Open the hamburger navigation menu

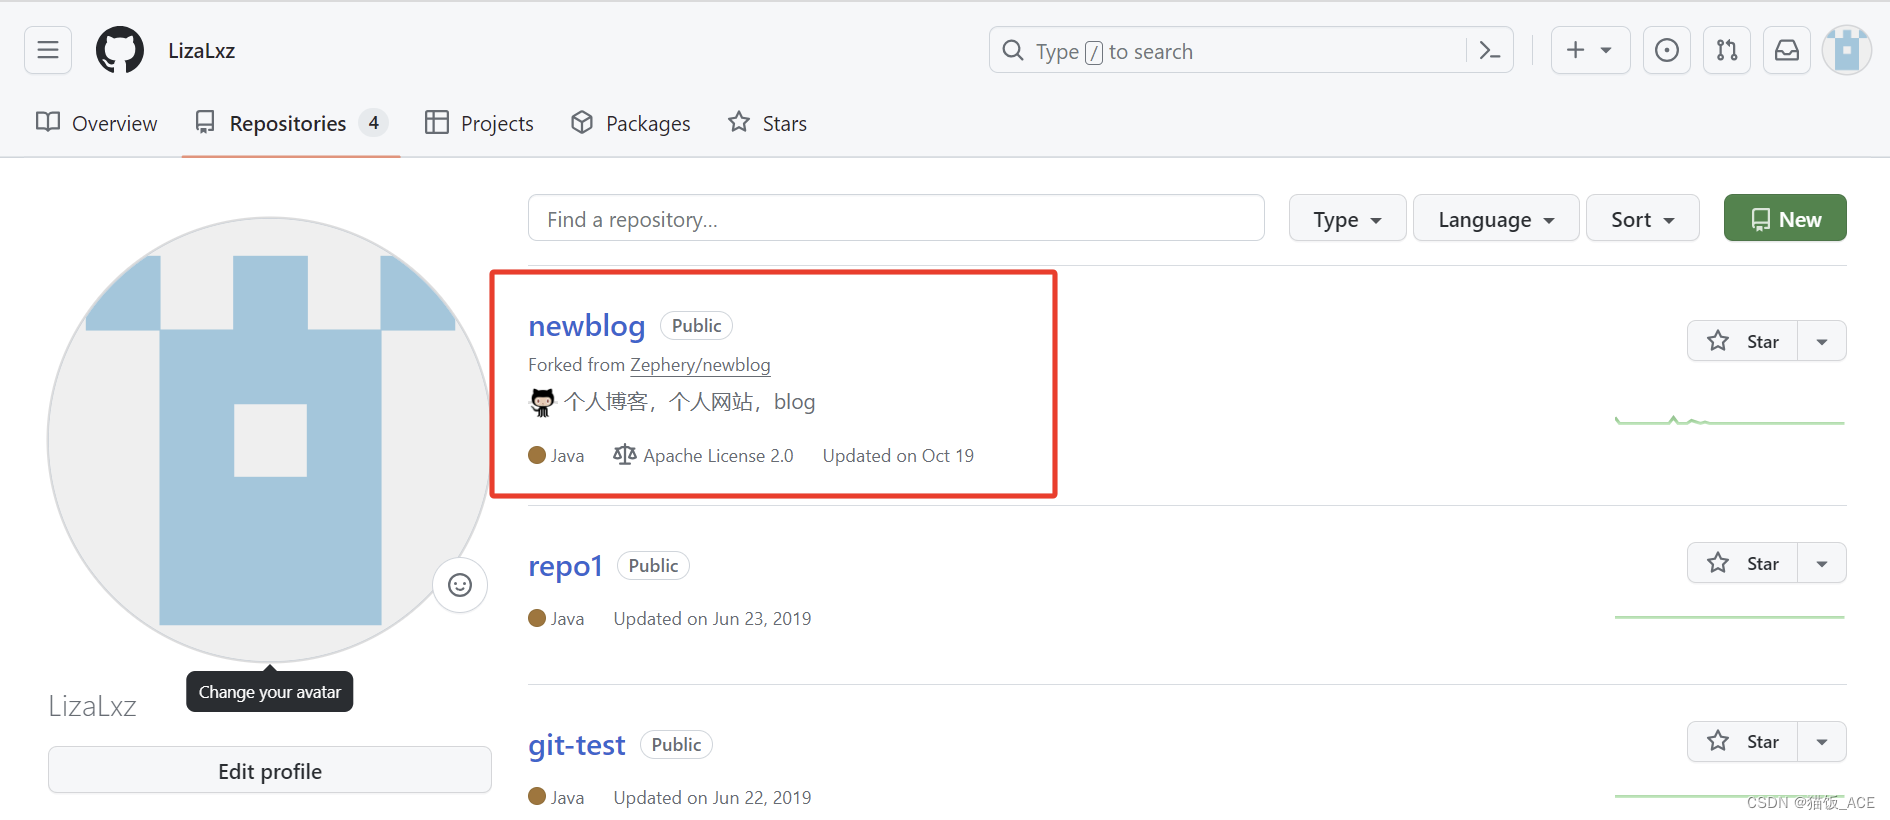(x=48, y=50)
